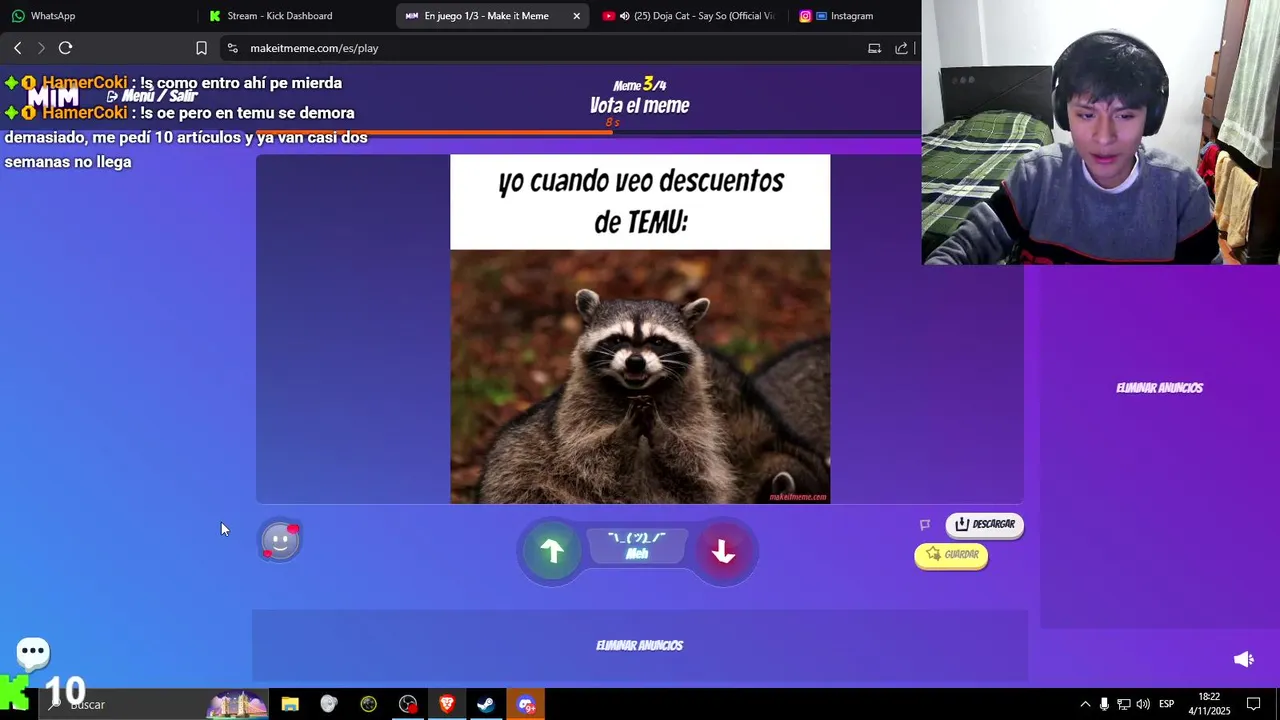Image resolution: width=1280 pixels, height=720 pixels.
Task: Bookmark this page
Action: (x=201, y=48)
